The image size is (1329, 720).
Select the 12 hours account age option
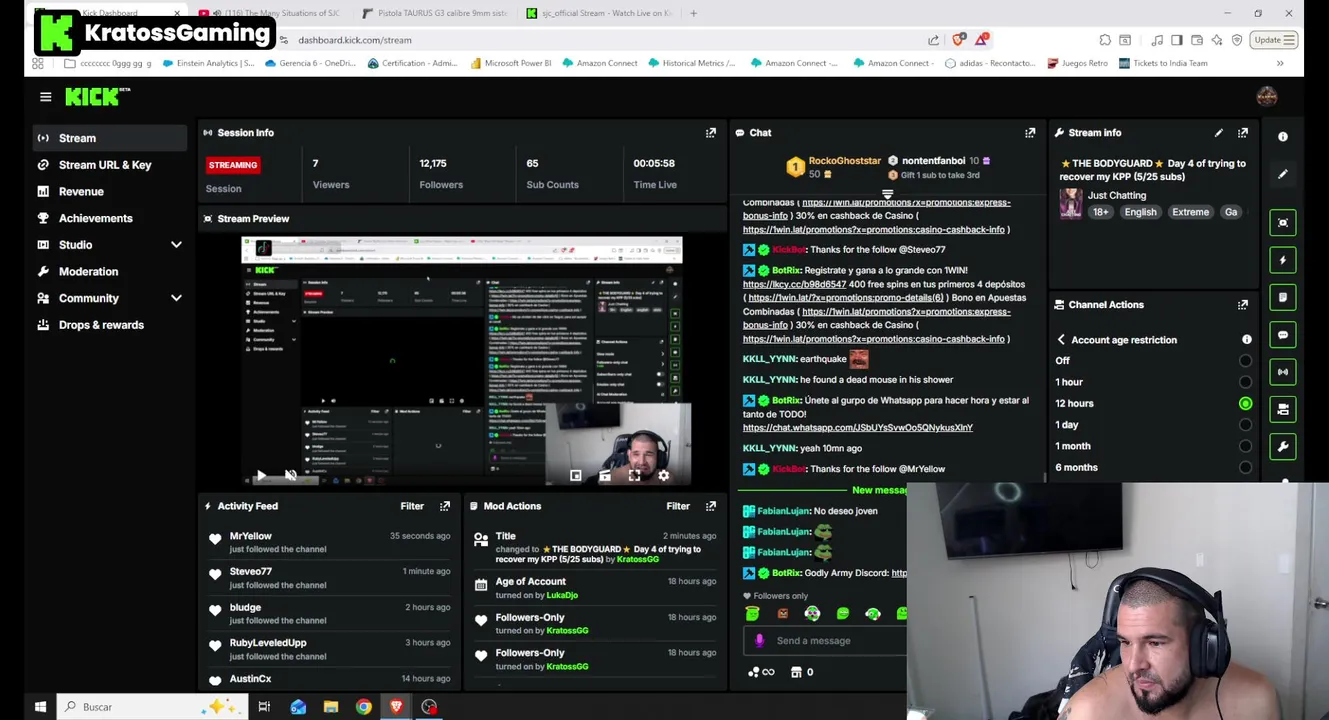(1245, 404)
